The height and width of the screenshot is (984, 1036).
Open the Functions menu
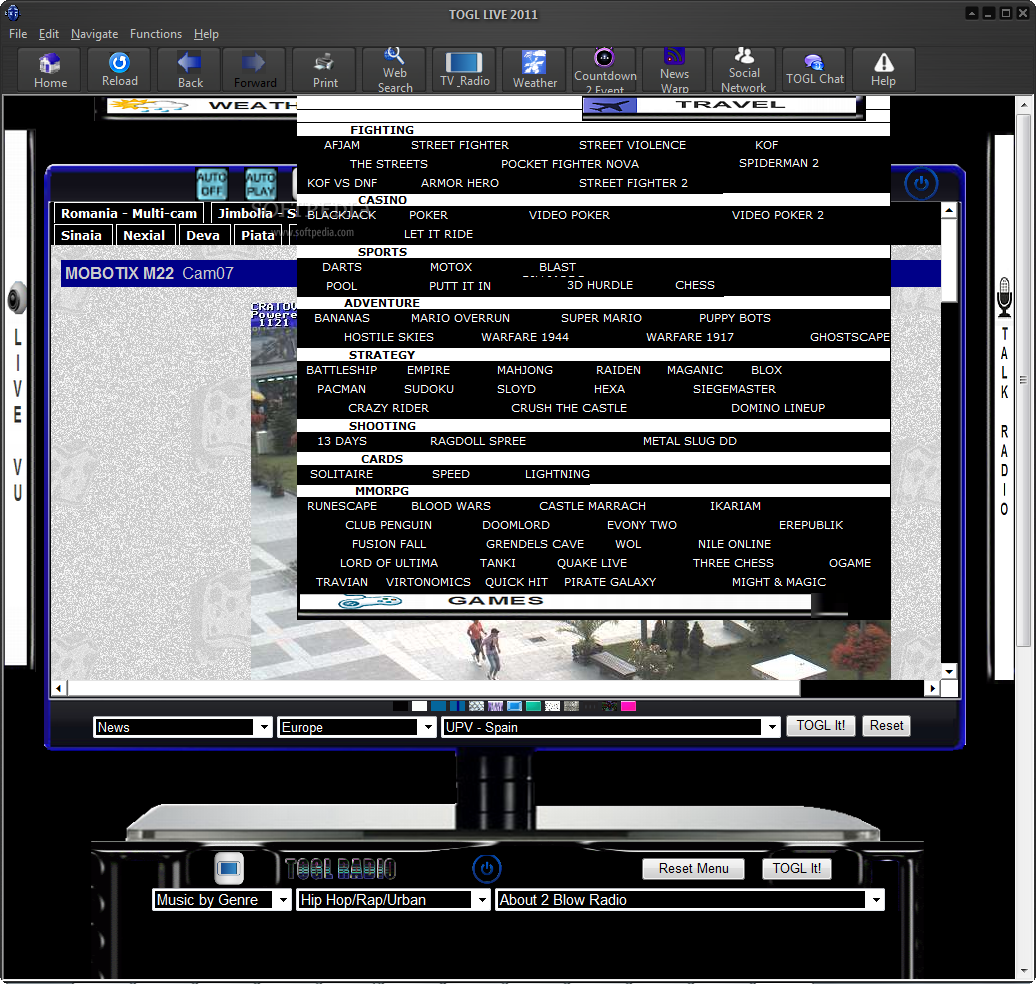click(x=156, y=34)
